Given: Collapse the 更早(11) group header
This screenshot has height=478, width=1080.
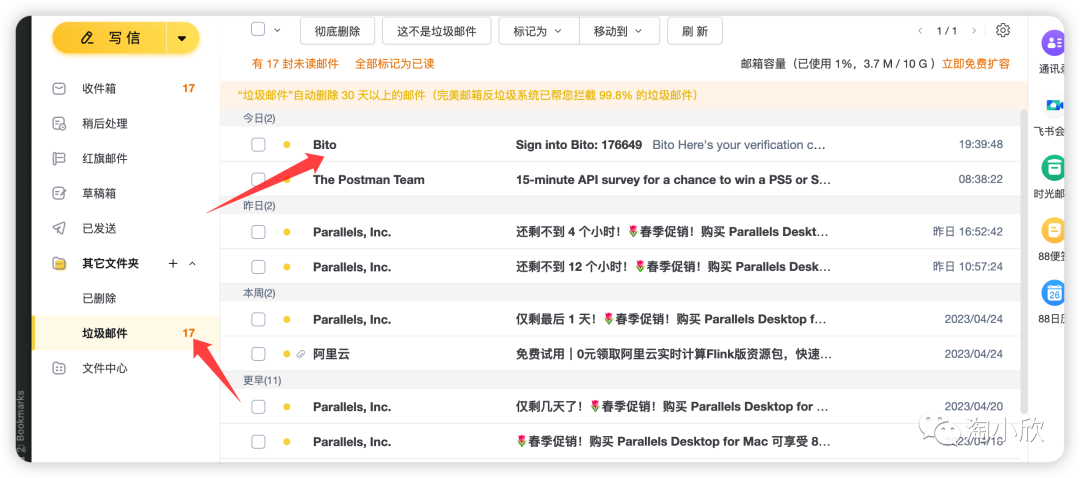Looking at the screenshot, I should pyautogui.click(x=262, y=380).
